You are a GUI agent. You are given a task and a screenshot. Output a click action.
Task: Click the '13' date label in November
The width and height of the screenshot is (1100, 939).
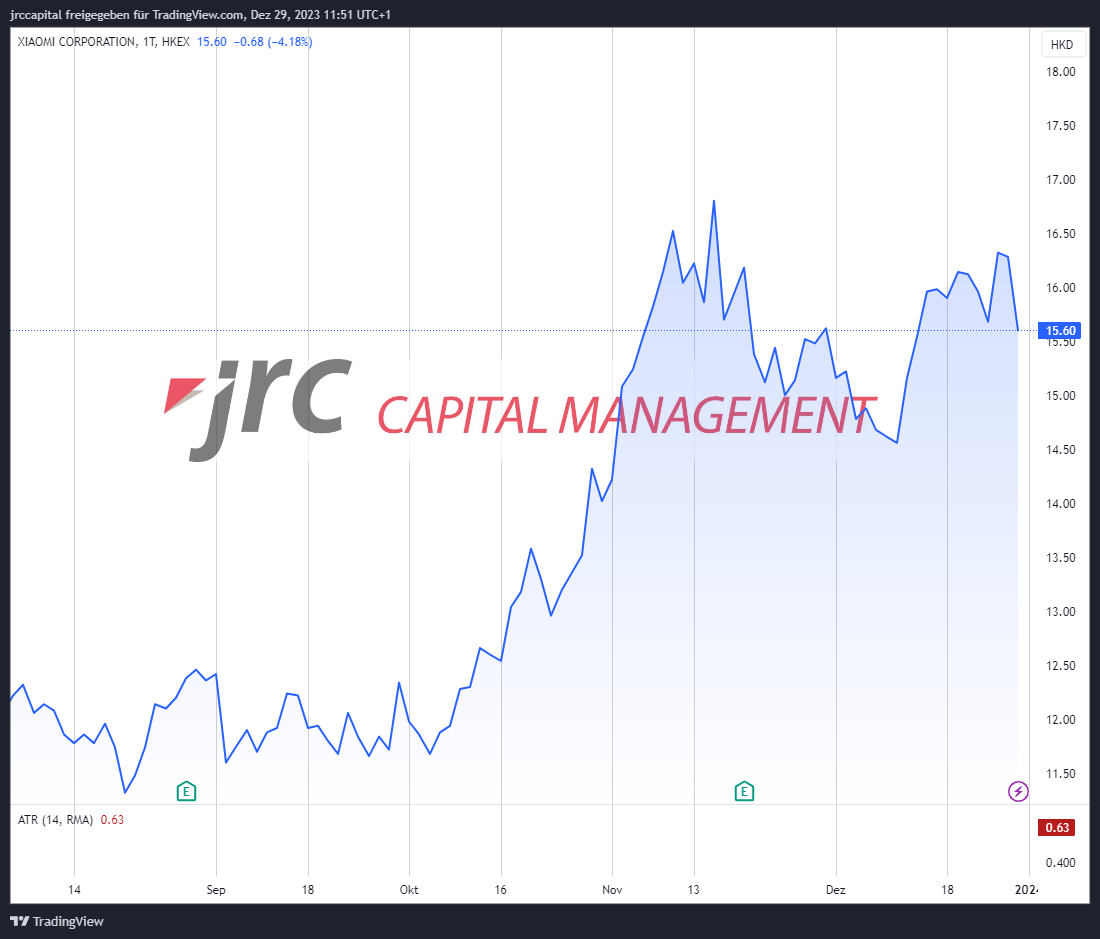[693, 889]
